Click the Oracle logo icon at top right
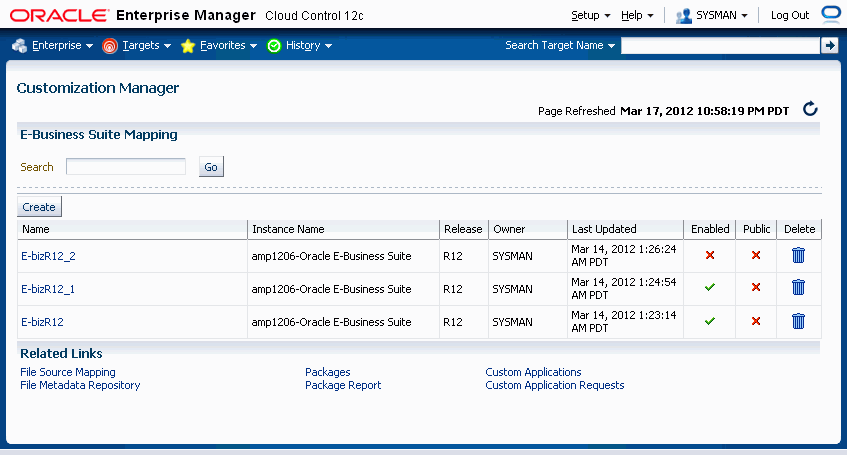847x455 pixels. [x=831, y=14]
